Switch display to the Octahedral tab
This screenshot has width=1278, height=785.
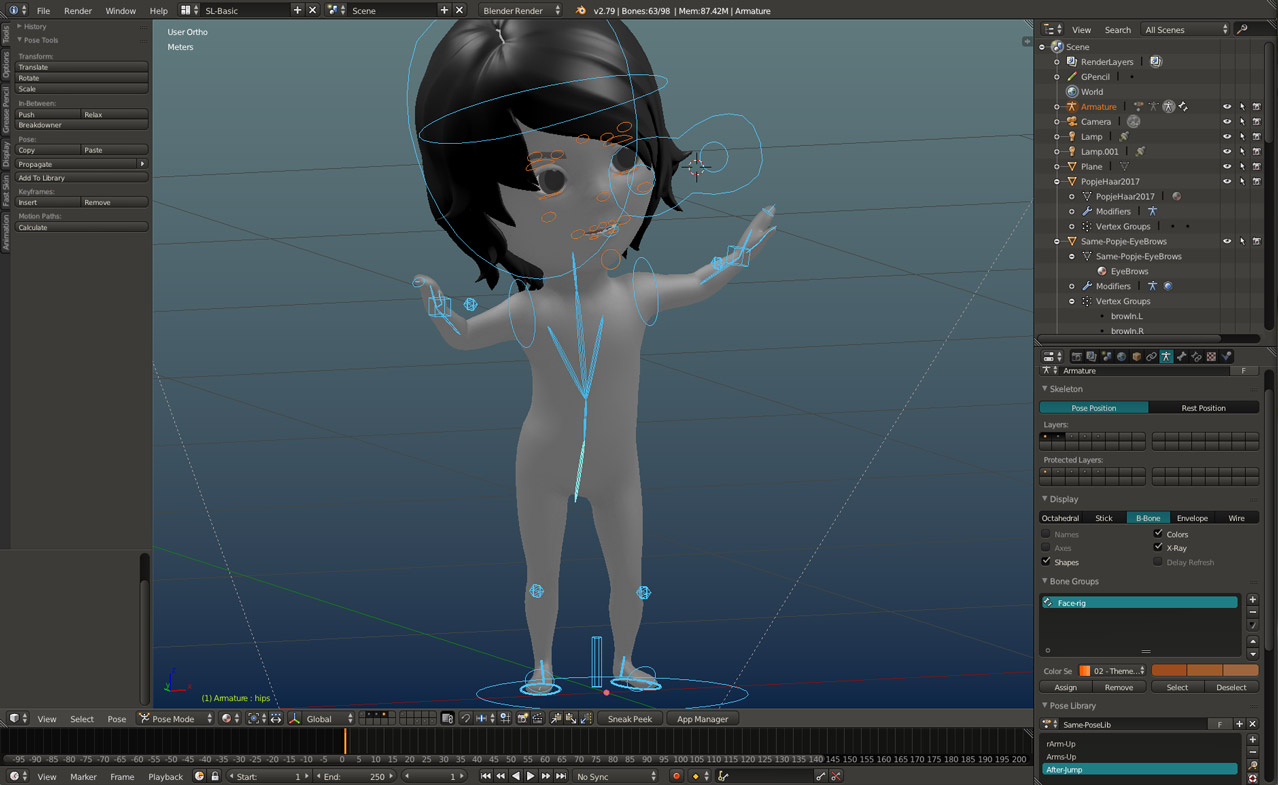tap(1060, 518)
